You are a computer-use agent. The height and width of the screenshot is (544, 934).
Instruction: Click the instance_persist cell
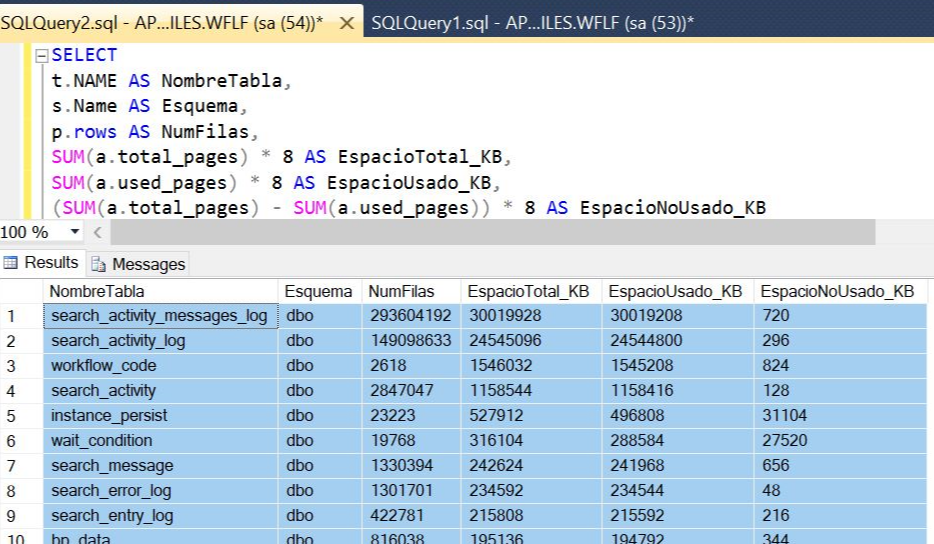(160, 416)
